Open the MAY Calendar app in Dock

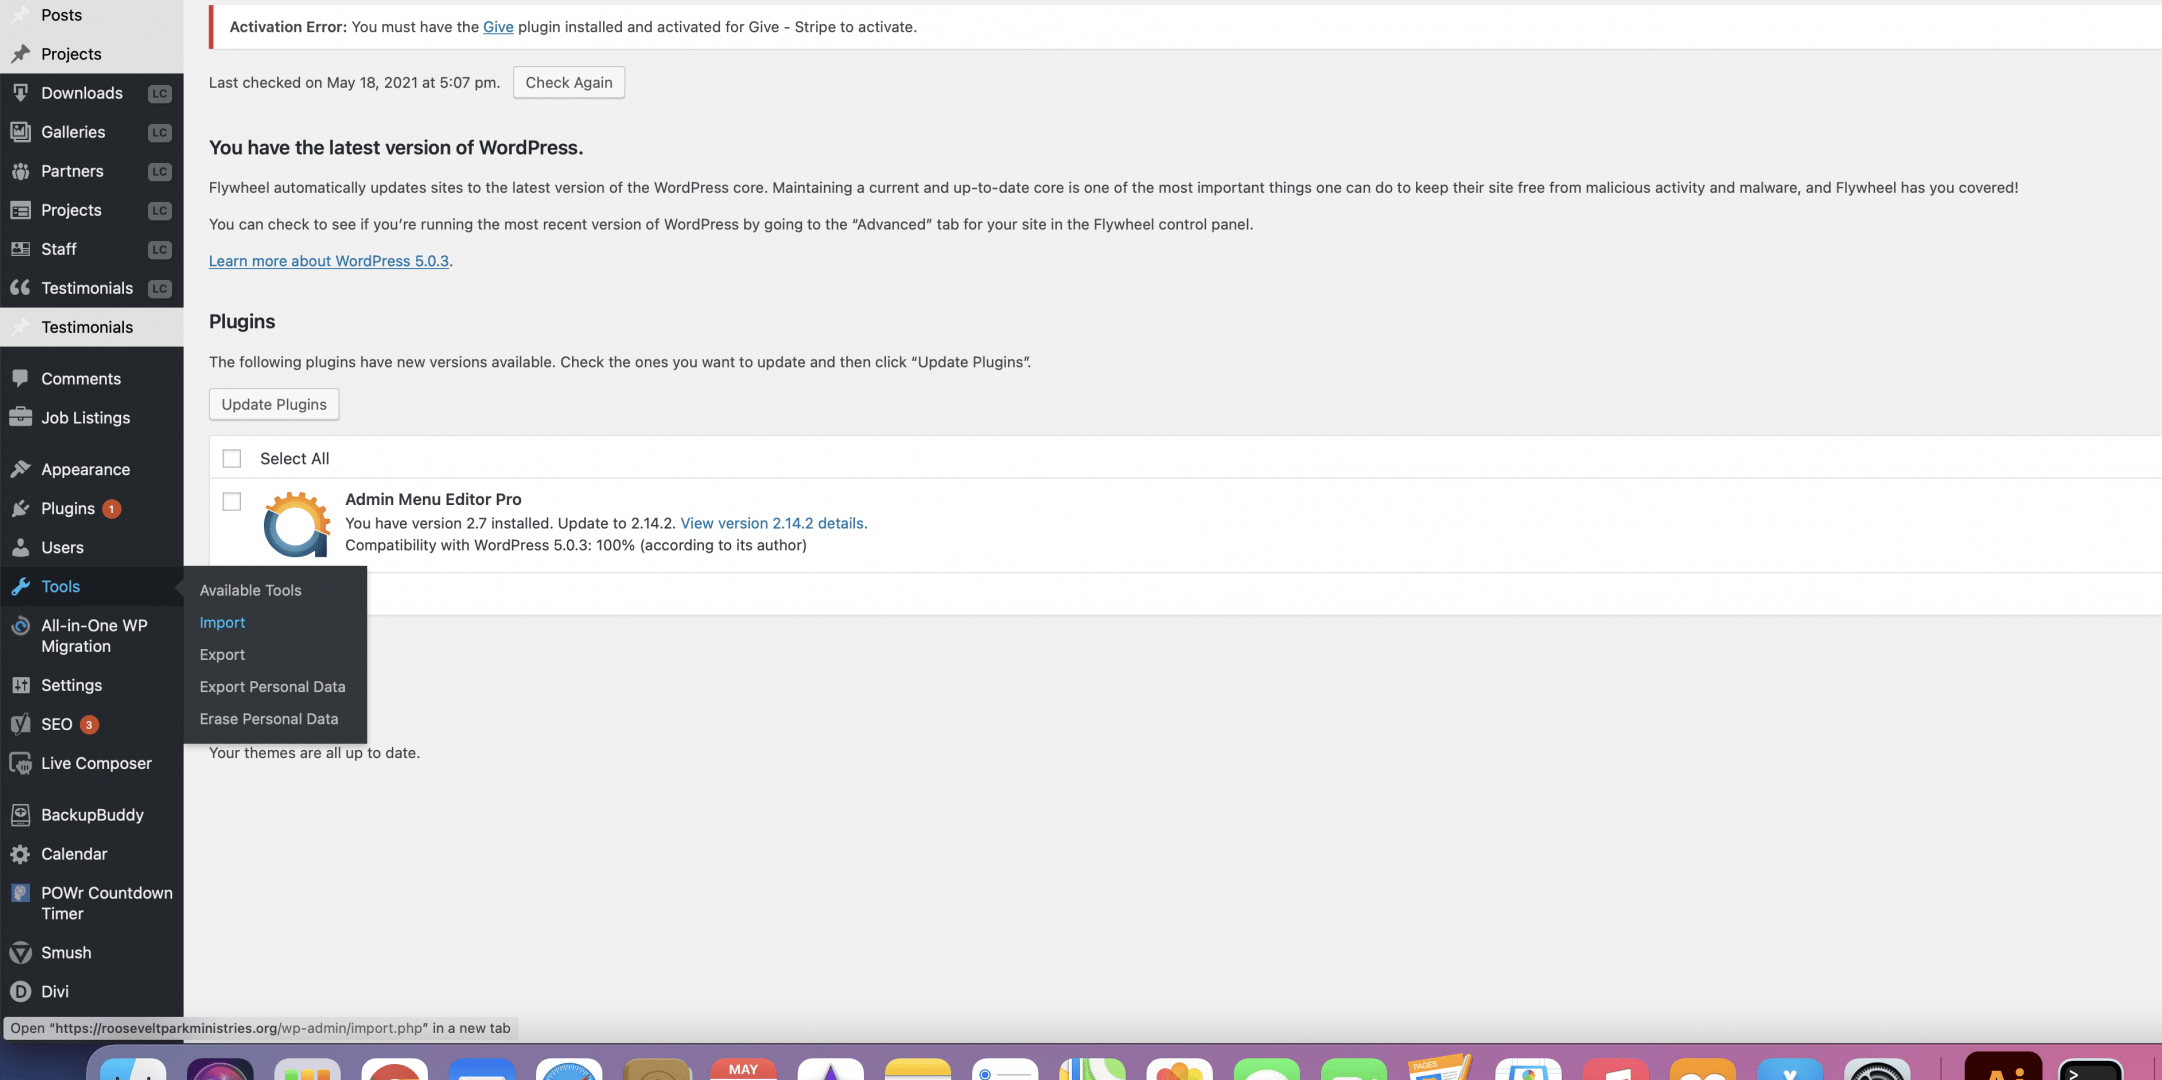[743, 1069]
